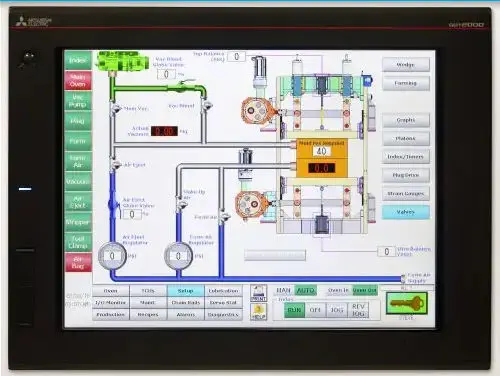Screen dimensions: 500x376
Task: Set Index to REV JOG
Action: coord(358,310)
